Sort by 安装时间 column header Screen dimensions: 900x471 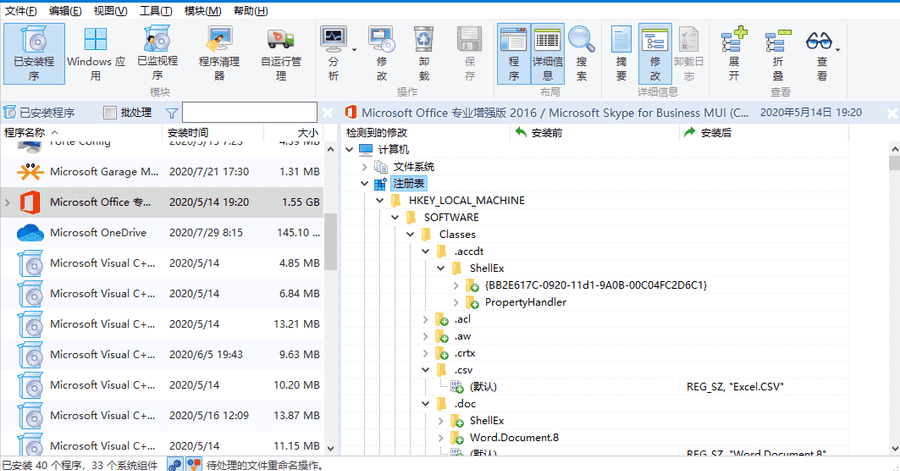(213, 133)
